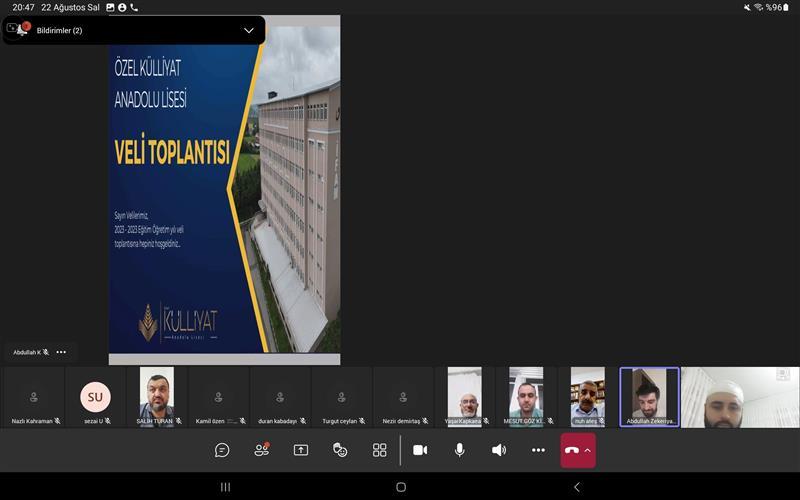The height and width of the screenshot is (500, 800).
Task: Open Android recent apps button
Action: tap(226, 487)
